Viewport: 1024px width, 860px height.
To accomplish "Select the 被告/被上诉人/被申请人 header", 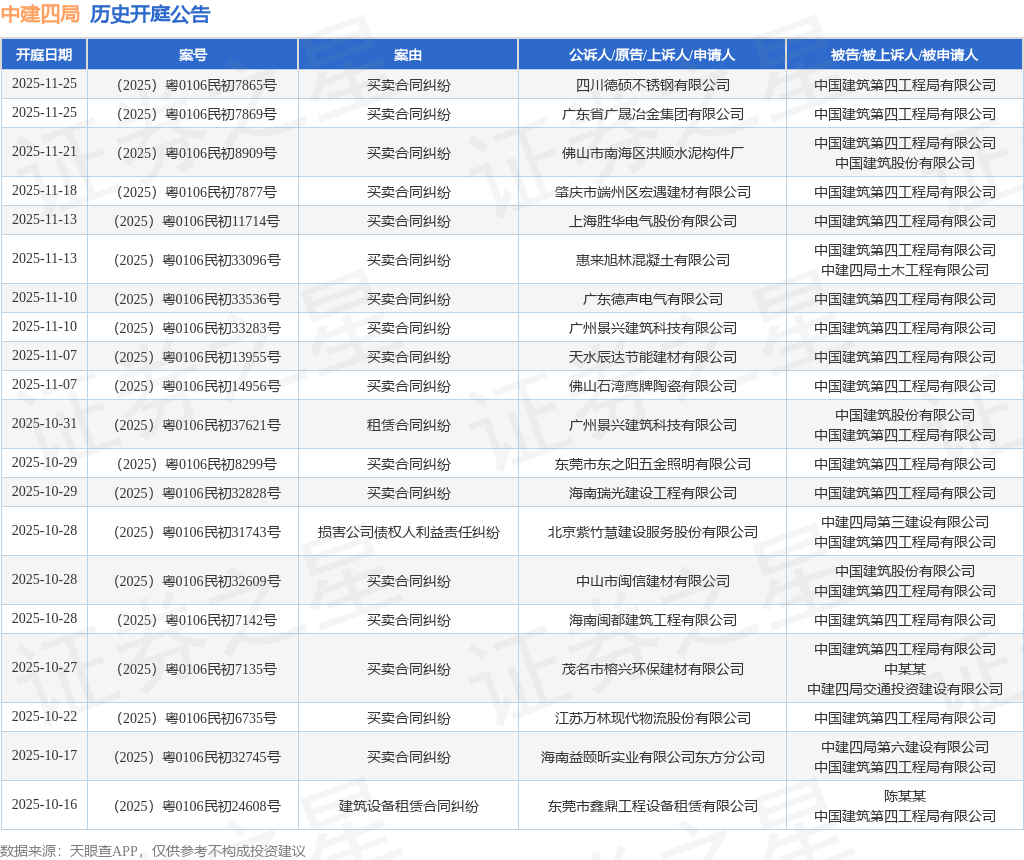I will coord(904,55).
